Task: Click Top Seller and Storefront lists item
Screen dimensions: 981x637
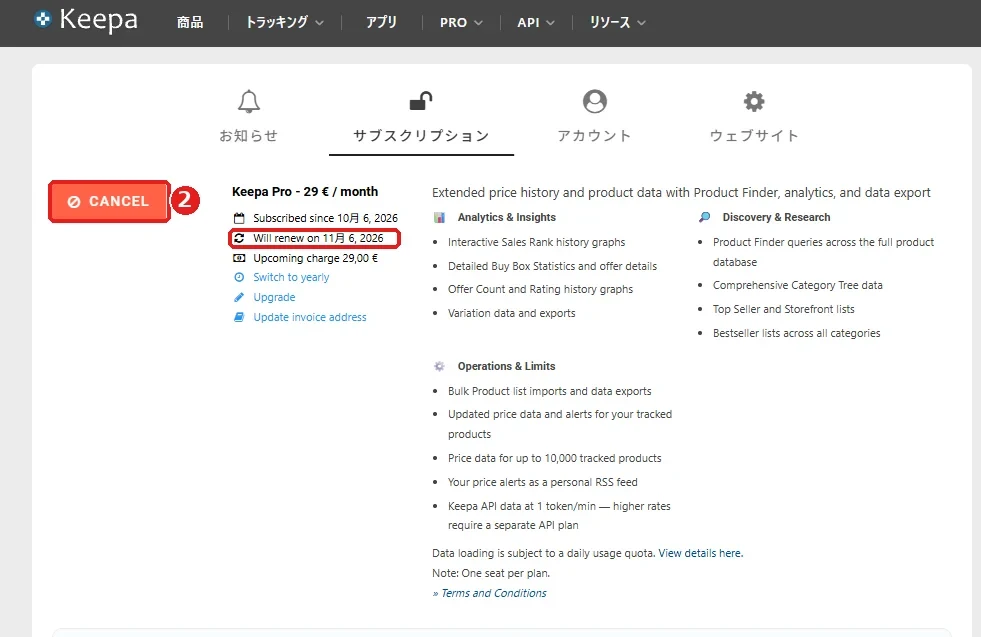Action: tap(783, 309)
